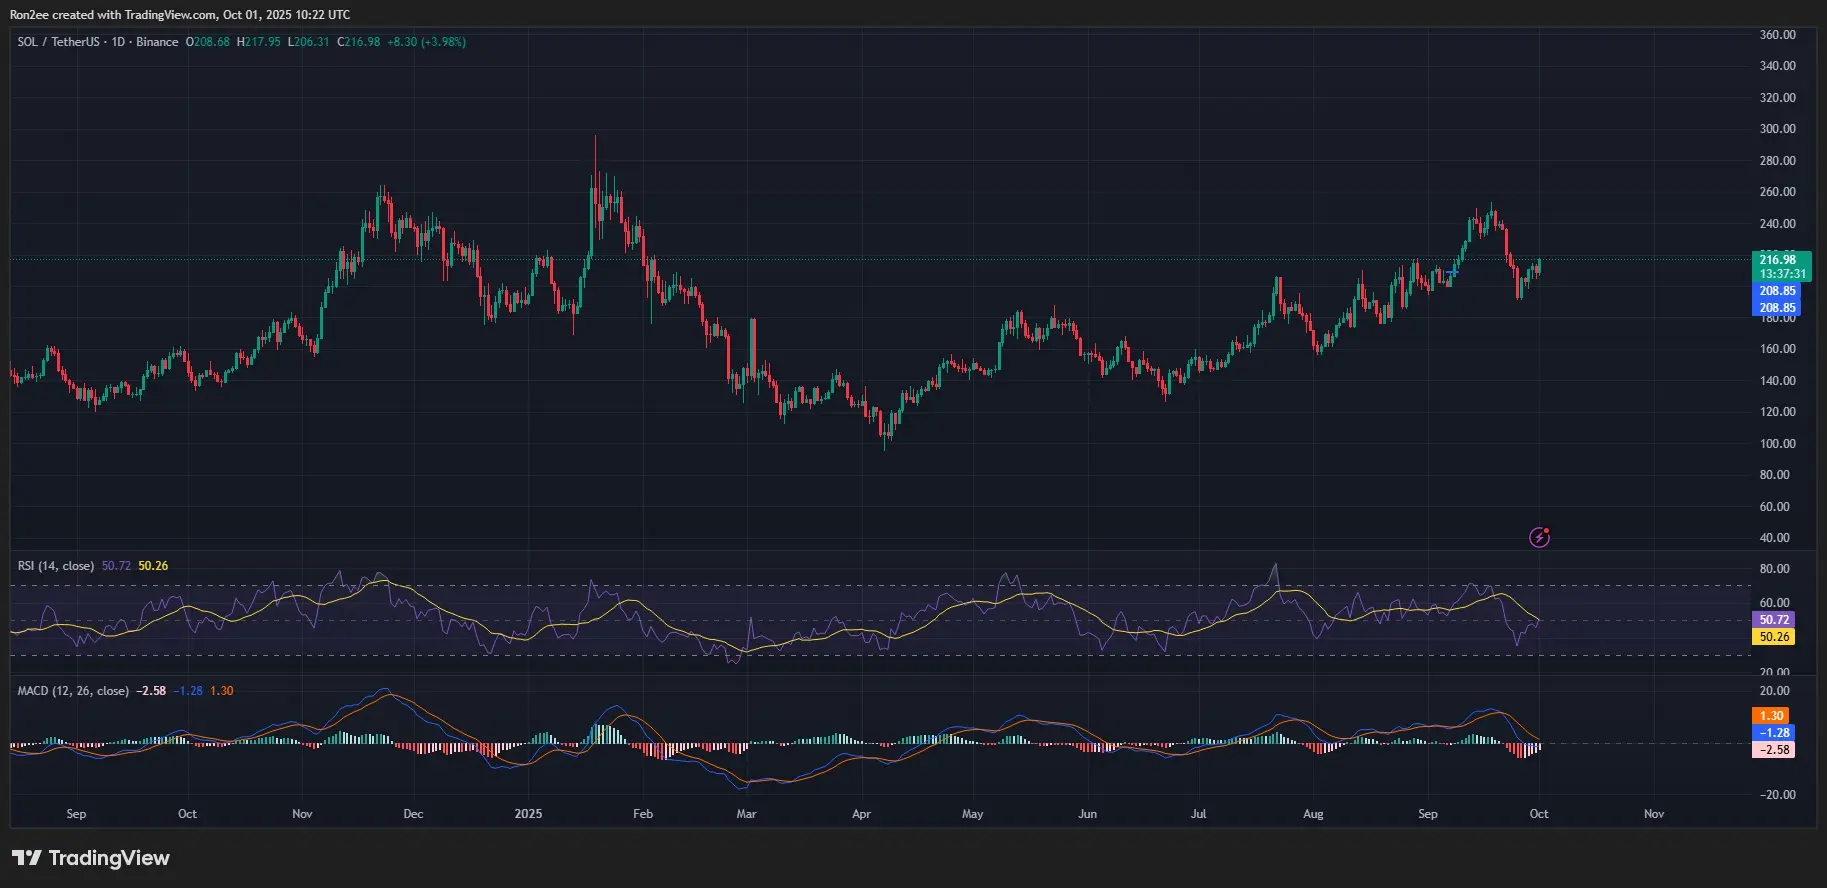Click the January 2025 peak candle wick
1827x888 pixels.
click(595, 150)
